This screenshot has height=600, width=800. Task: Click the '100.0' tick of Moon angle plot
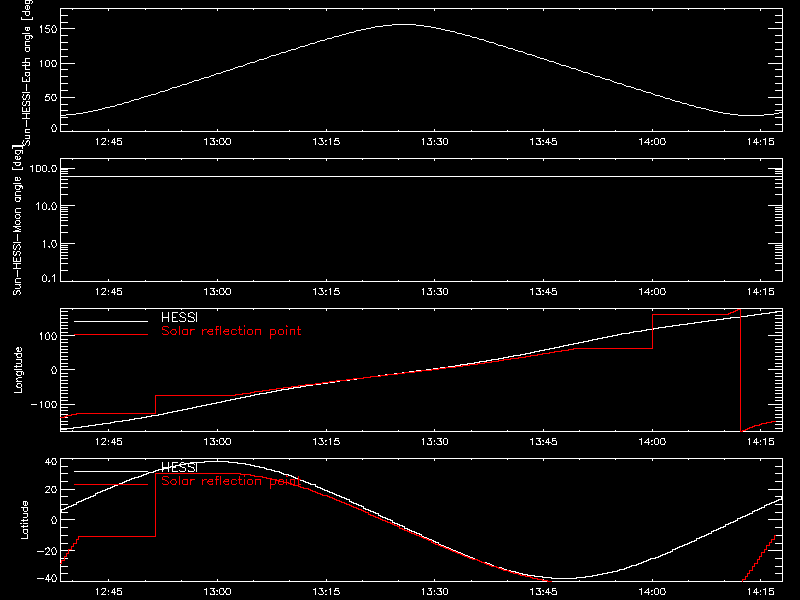(43, 169)
